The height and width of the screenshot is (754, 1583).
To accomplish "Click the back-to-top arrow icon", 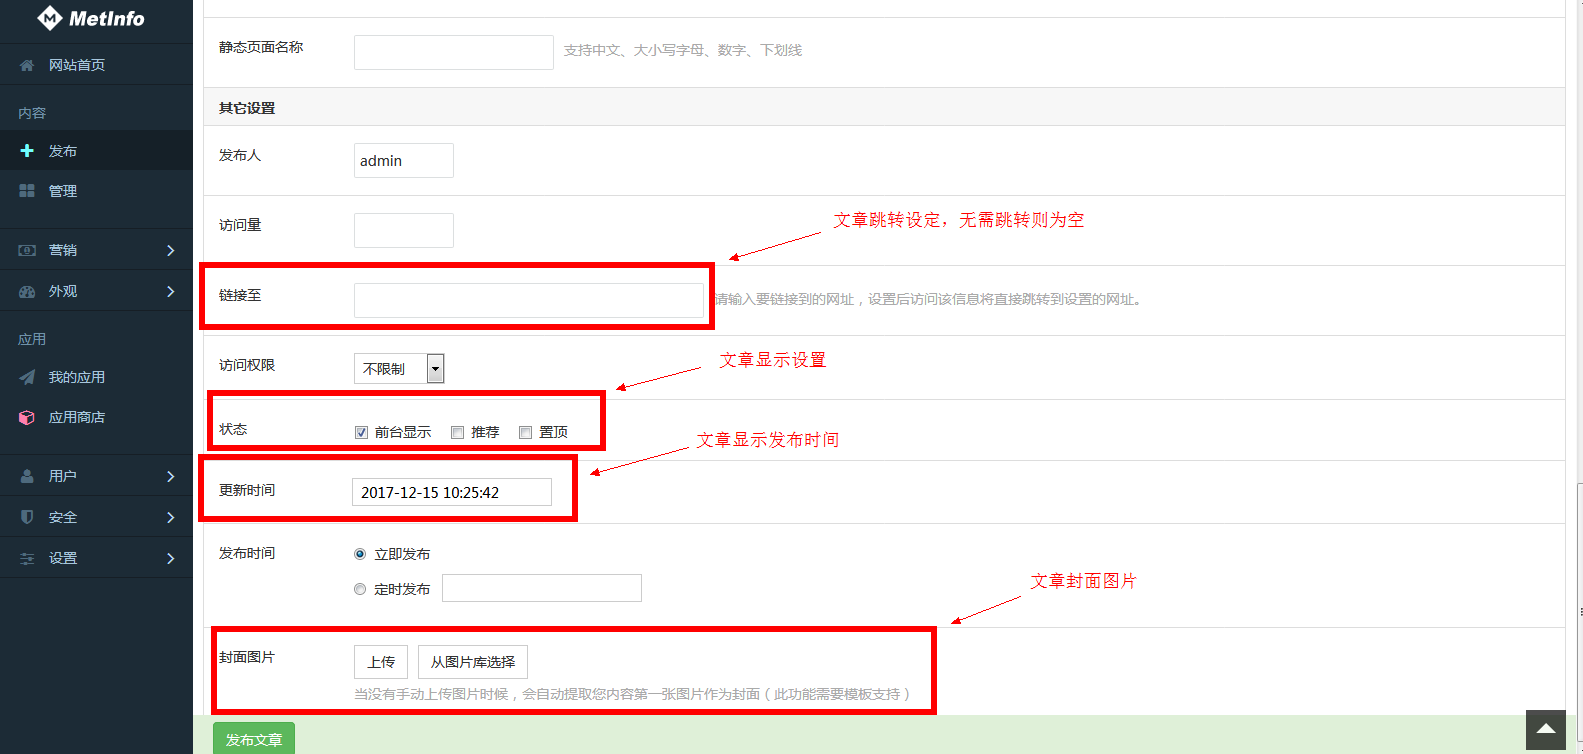I will [1545, 730].
